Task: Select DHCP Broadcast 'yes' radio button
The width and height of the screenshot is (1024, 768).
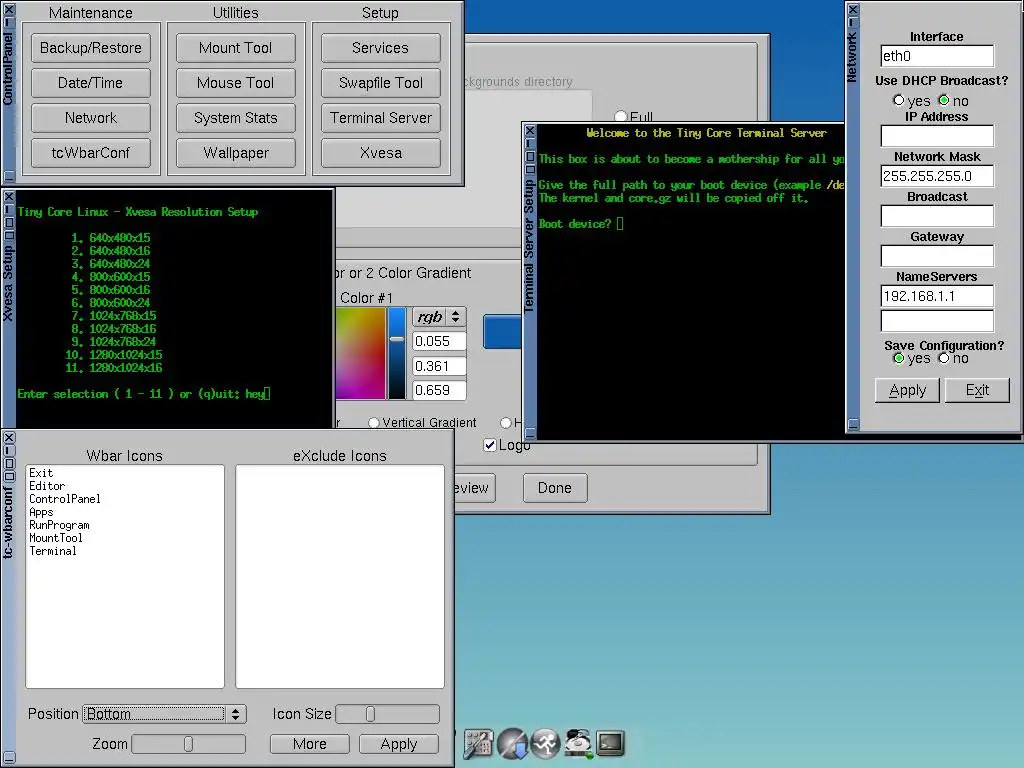Action: pyautogui.click(x=899, y=101)
